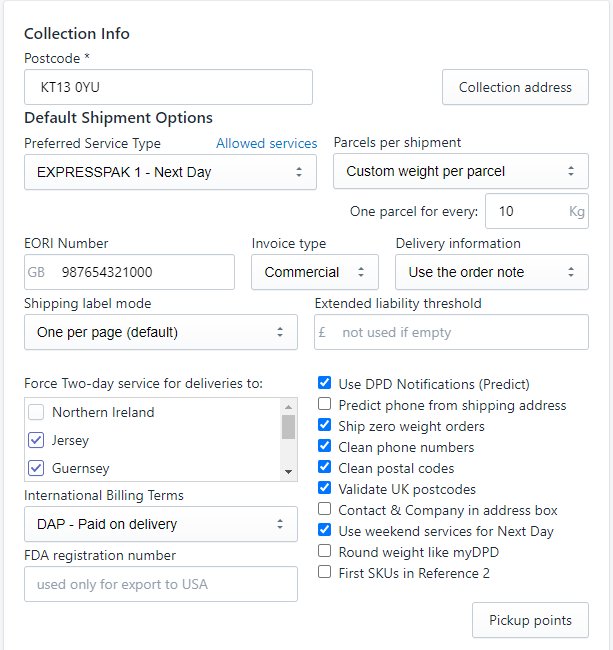Open the Pickup points button
The image size is (613, 650).
click(530, 620)
